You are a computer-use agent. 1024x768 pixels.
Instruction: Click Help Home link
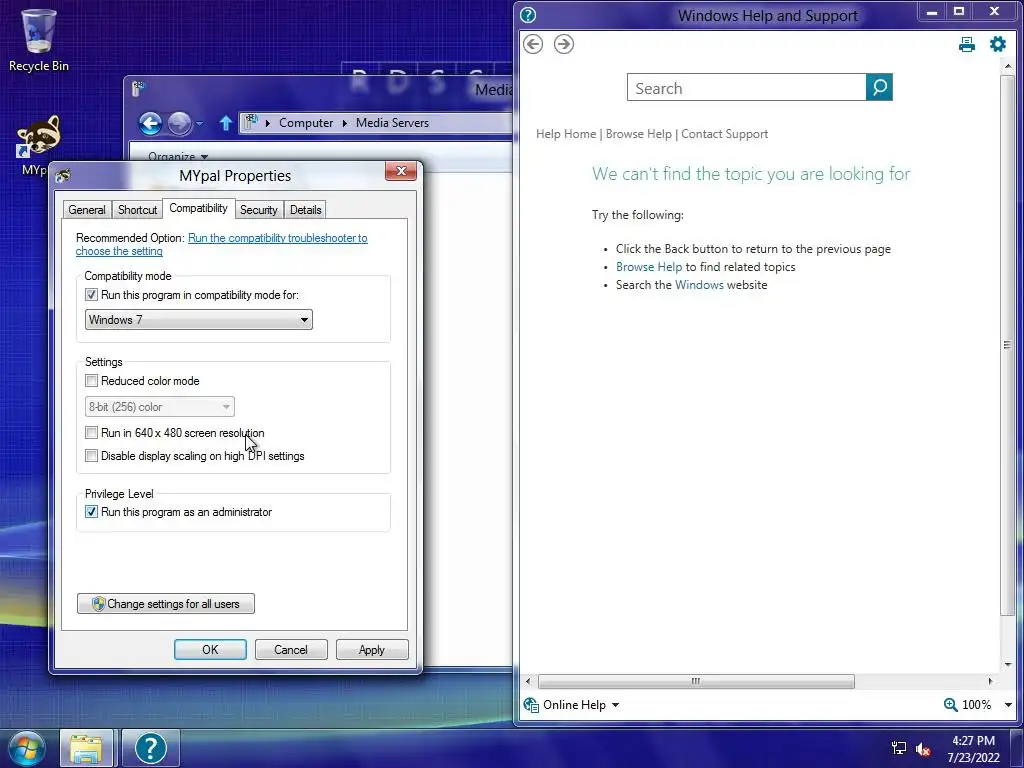click(x=566, y=134)
